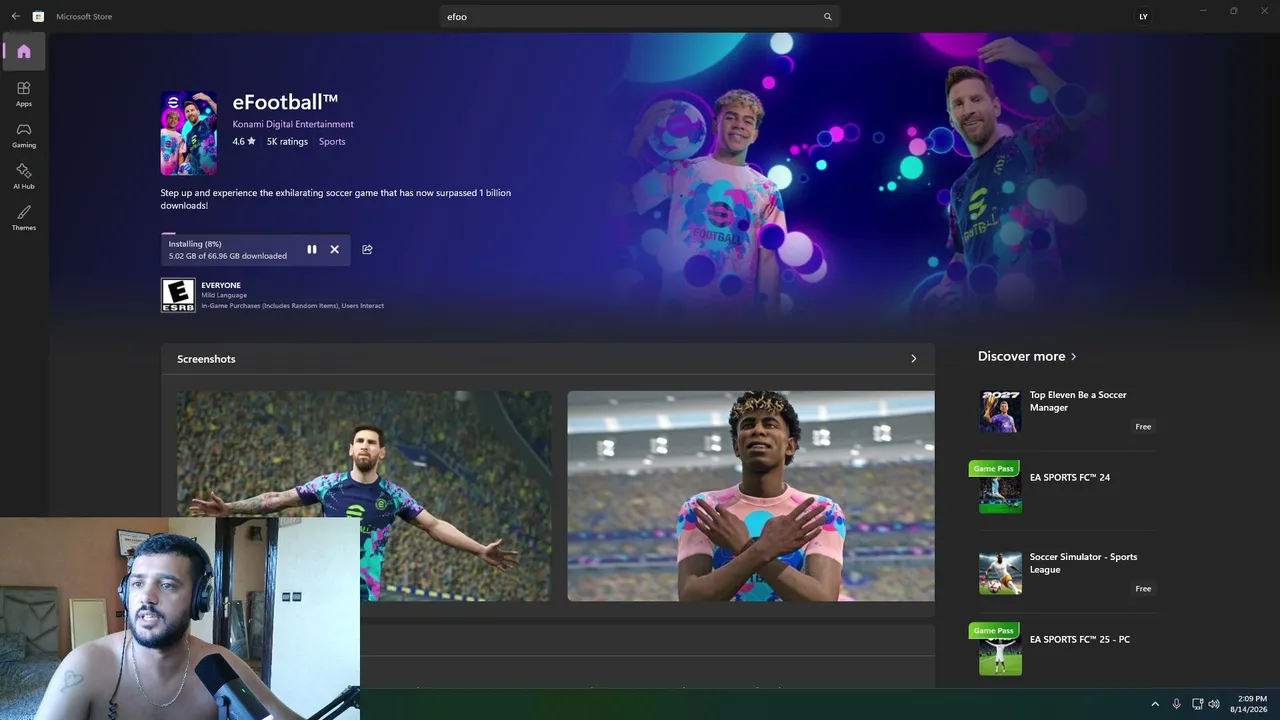Click the eFootball title text
The width and height of the screenshot is (1280, 720).
pyautogui.click(x=285, y=102)
